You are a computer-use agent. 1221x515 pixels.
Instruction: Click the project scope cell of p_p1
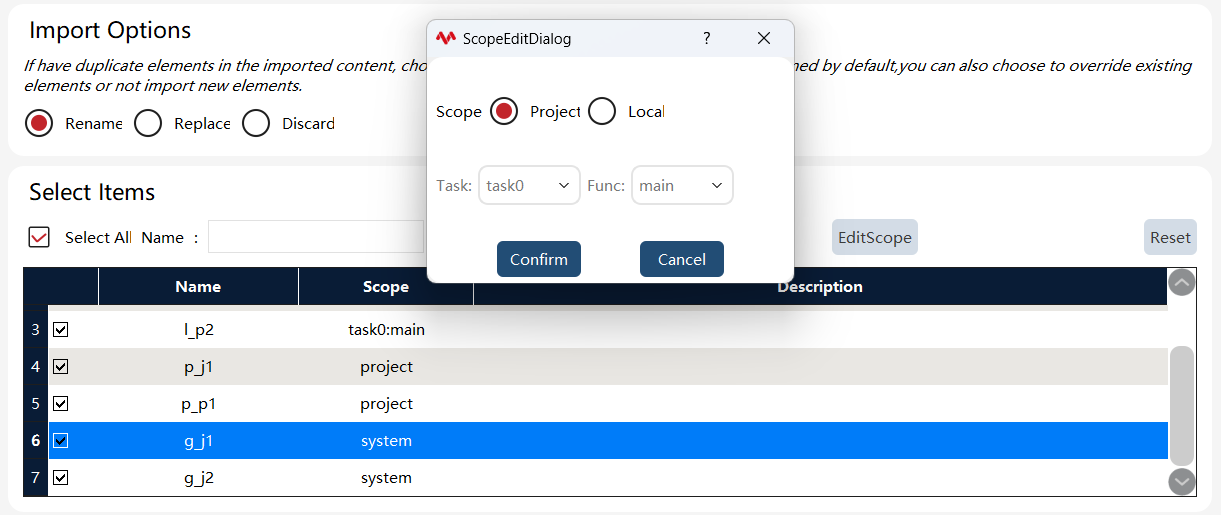coord(386,403)
